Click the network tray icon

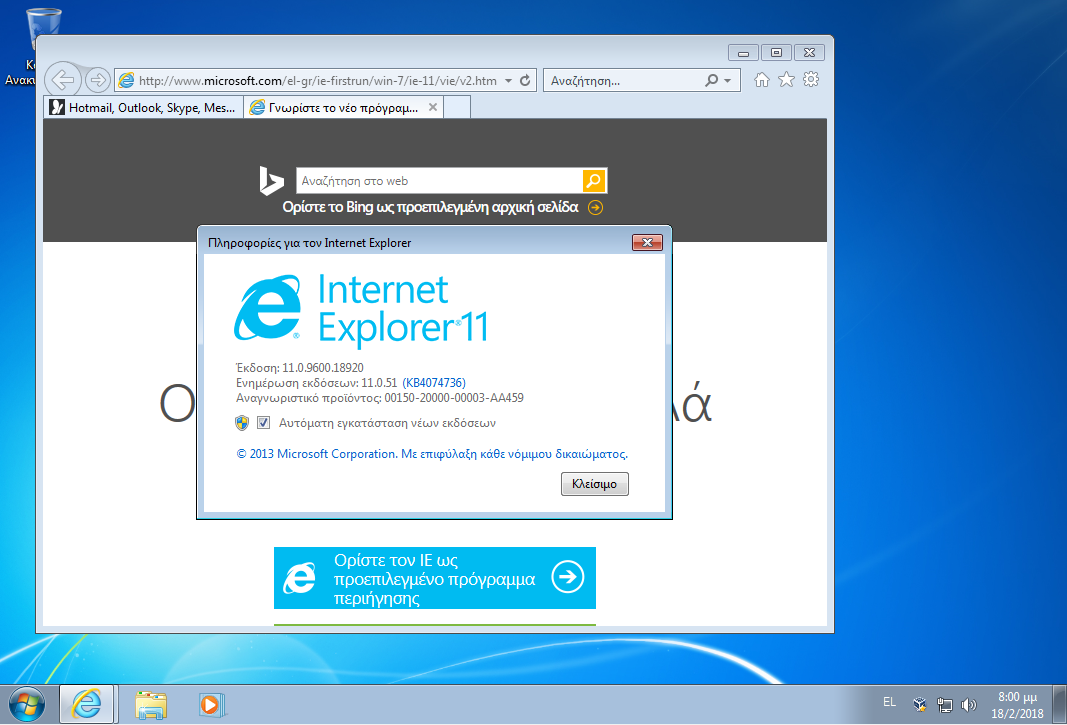click(945, 705)
